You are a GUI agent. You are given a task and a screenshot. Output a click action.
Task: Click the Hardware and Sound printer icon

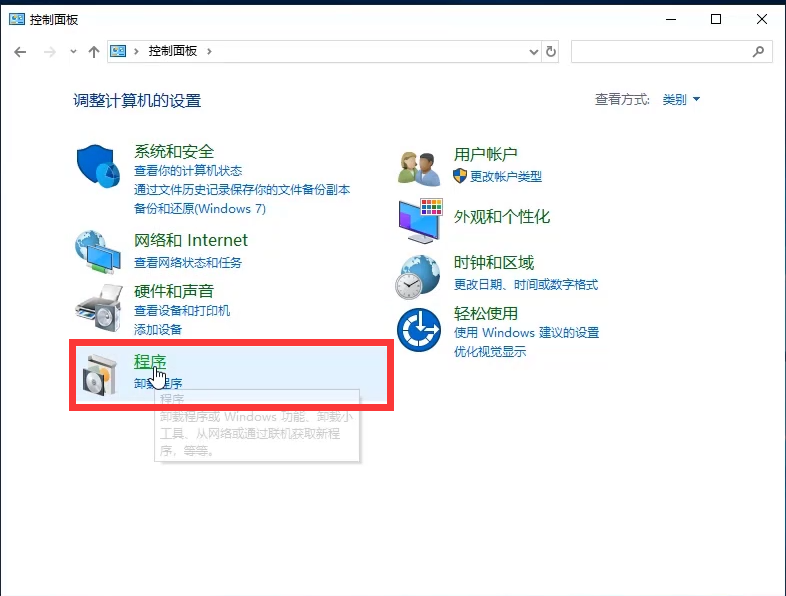click(x=98, y=307)
